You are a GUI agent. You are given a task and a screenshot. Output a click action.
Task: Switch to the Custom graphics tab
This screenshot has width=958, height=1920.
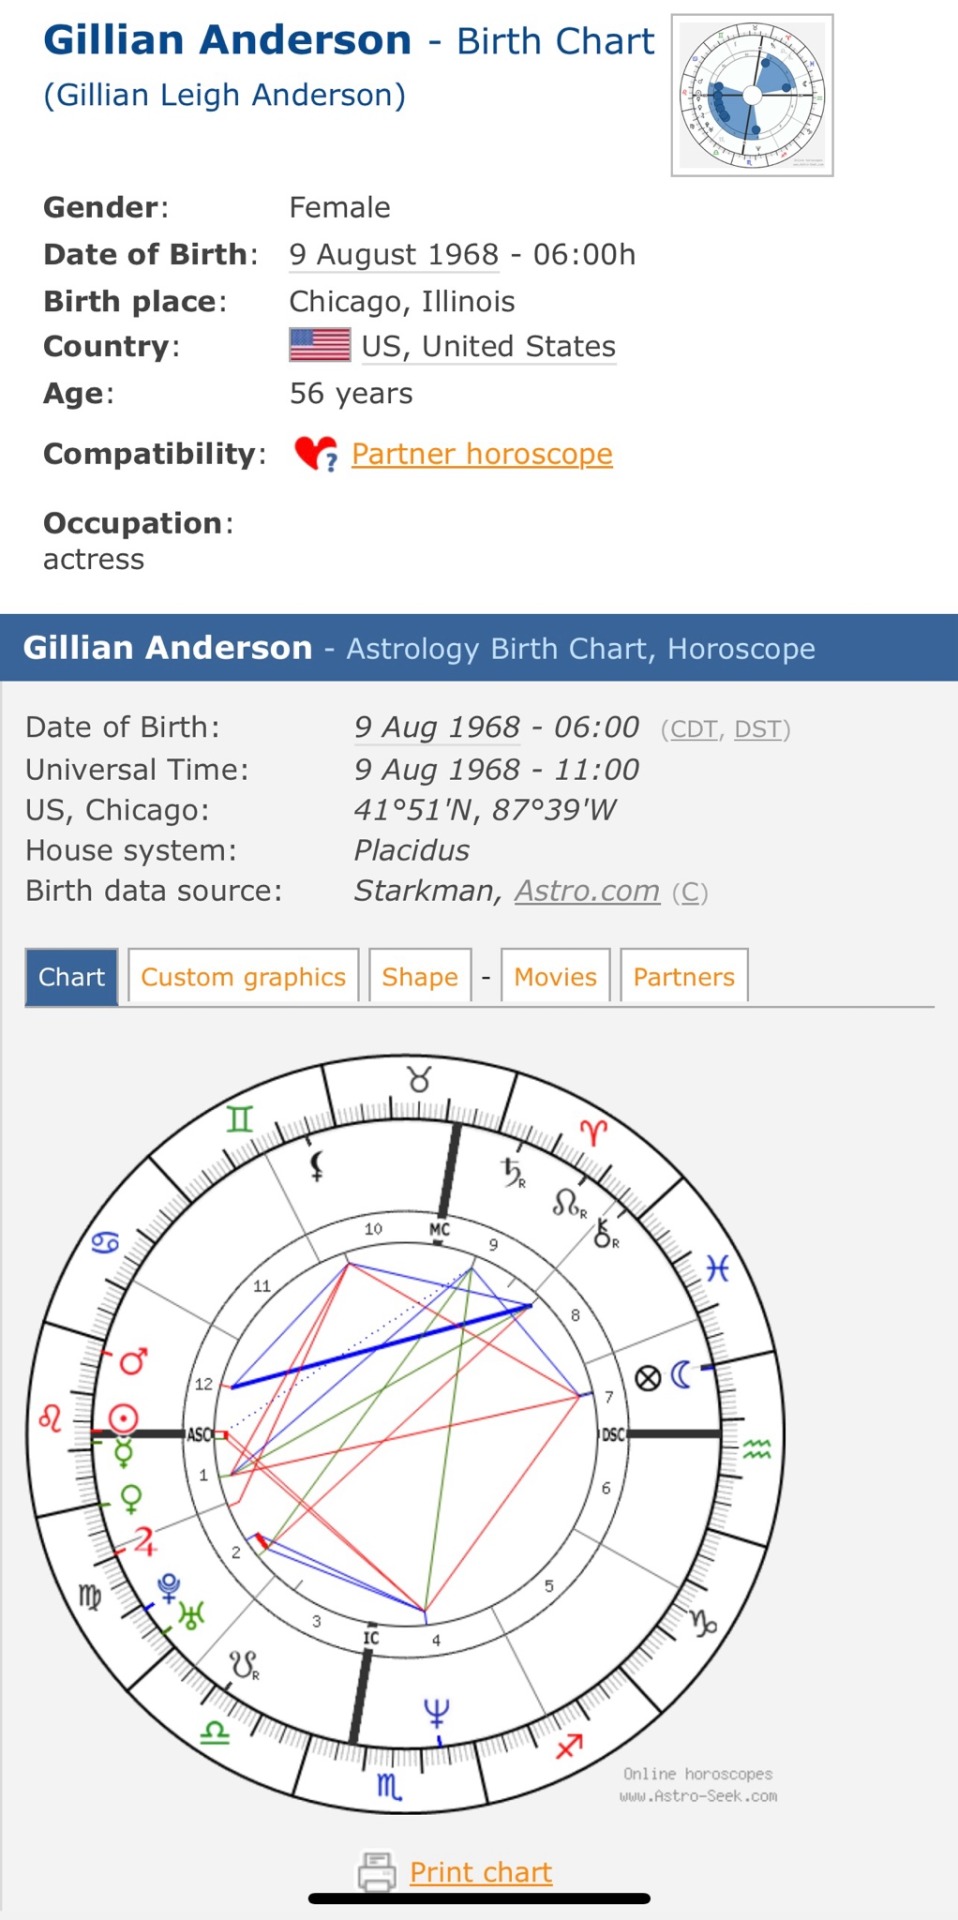tap(243, 976)
